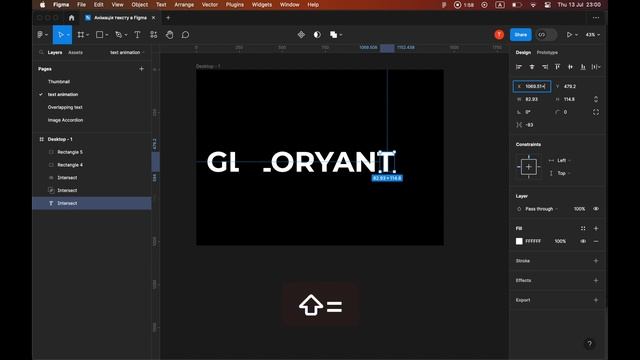
Task: Click the fill opacity 100% field
Action: (x=560, y=241)
